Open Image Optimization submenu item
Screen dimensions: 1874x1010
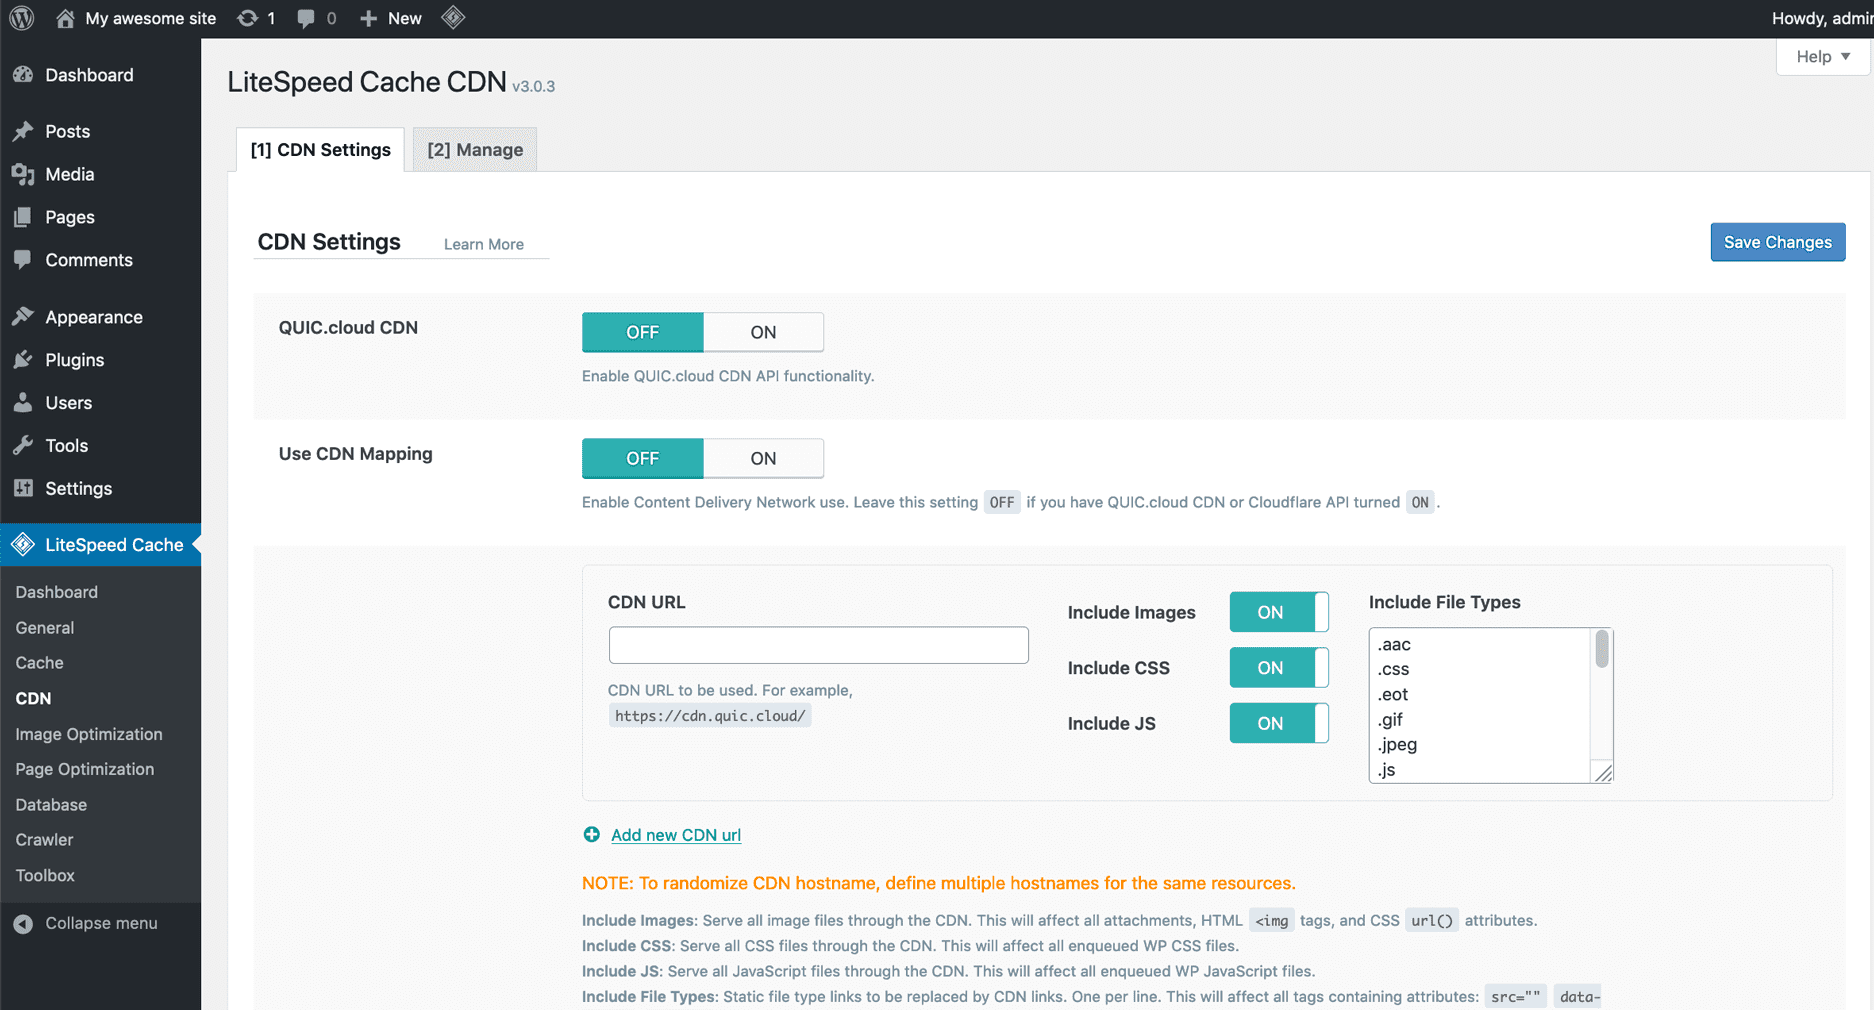tap(89, 734)
